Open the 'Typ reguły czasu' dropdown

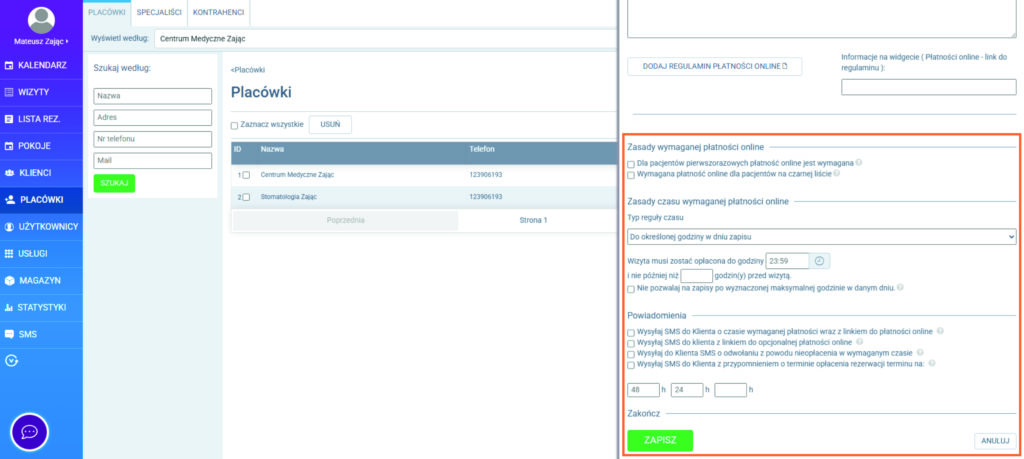pos(821,237)
